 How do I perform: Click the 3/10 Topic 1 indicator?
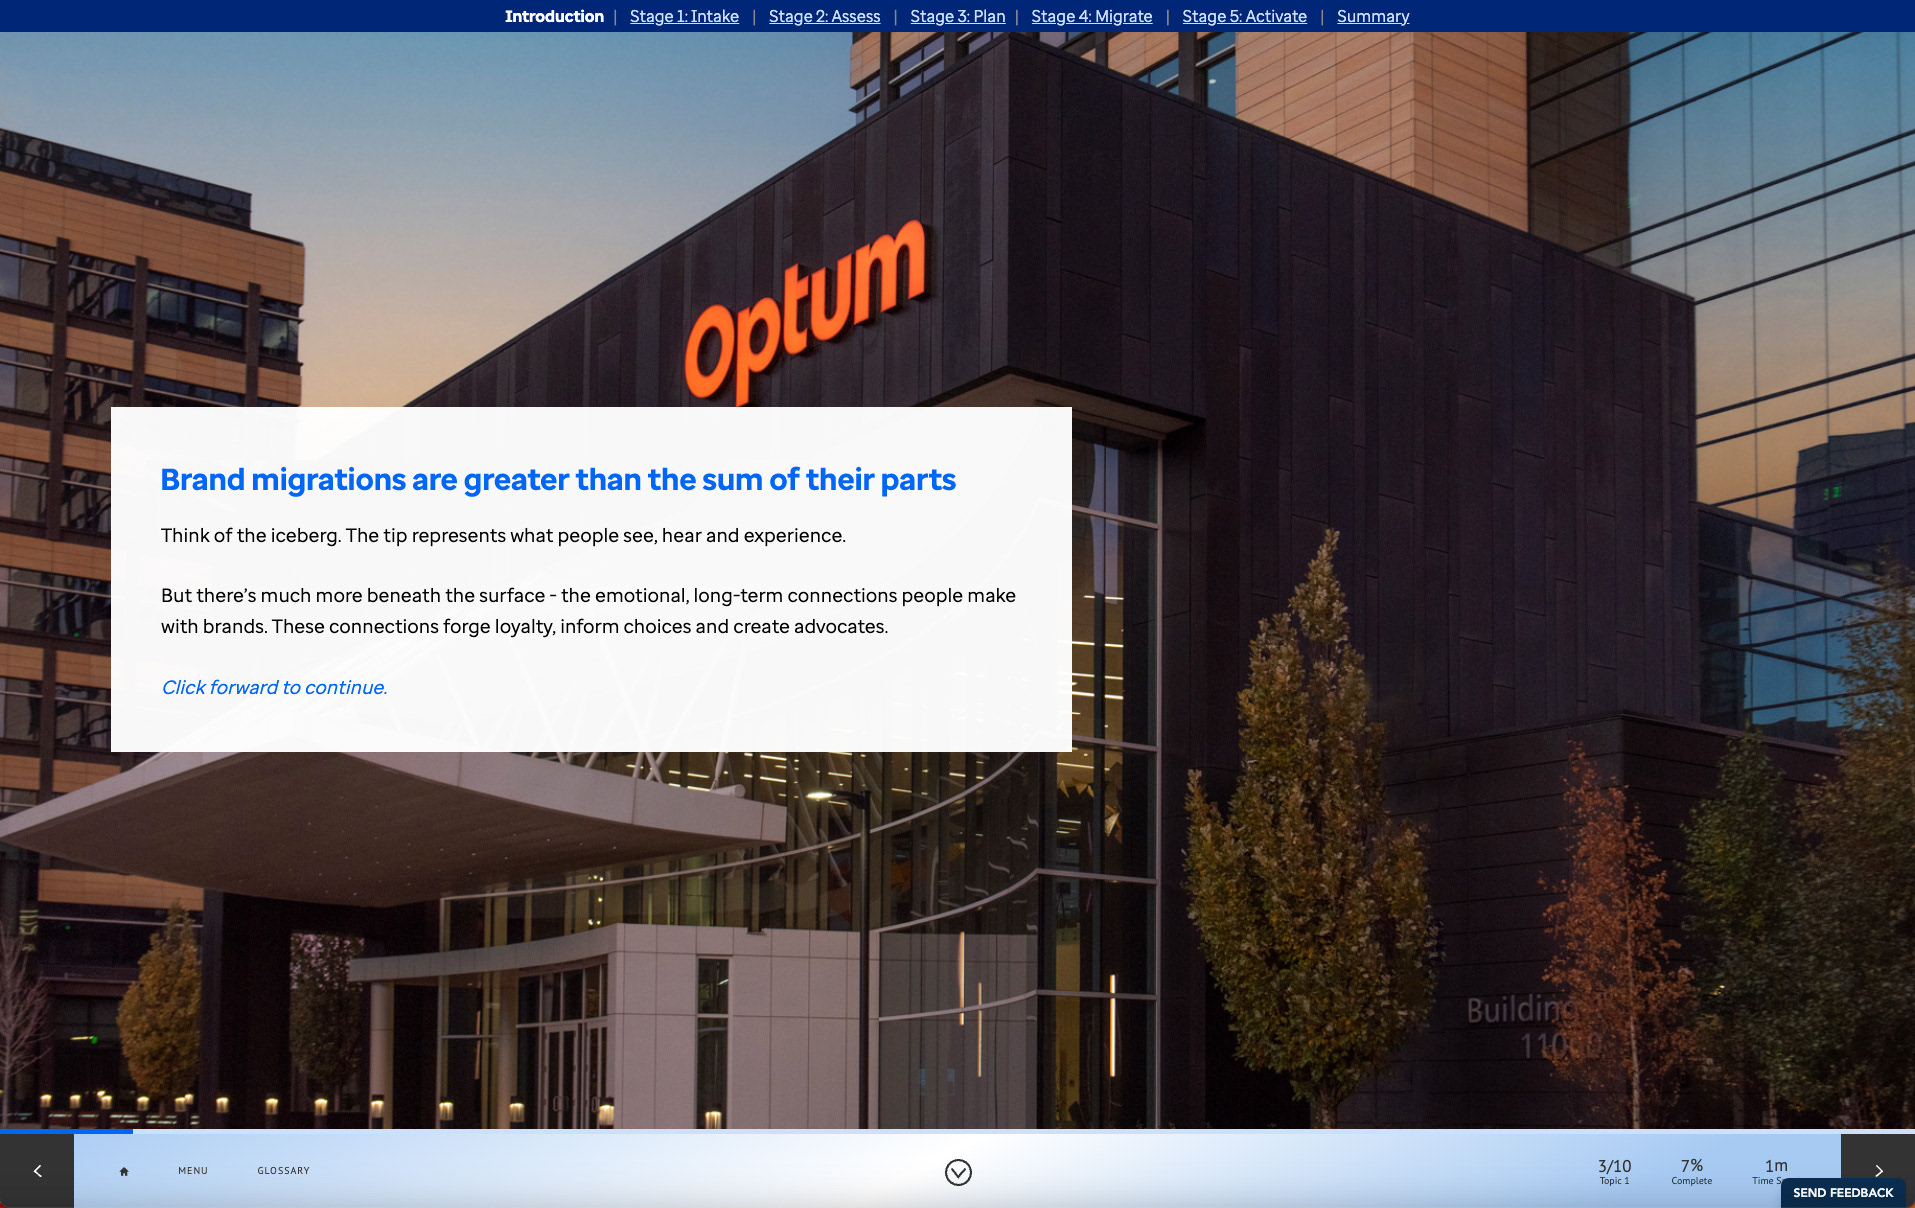[x=1614, y=1171]
